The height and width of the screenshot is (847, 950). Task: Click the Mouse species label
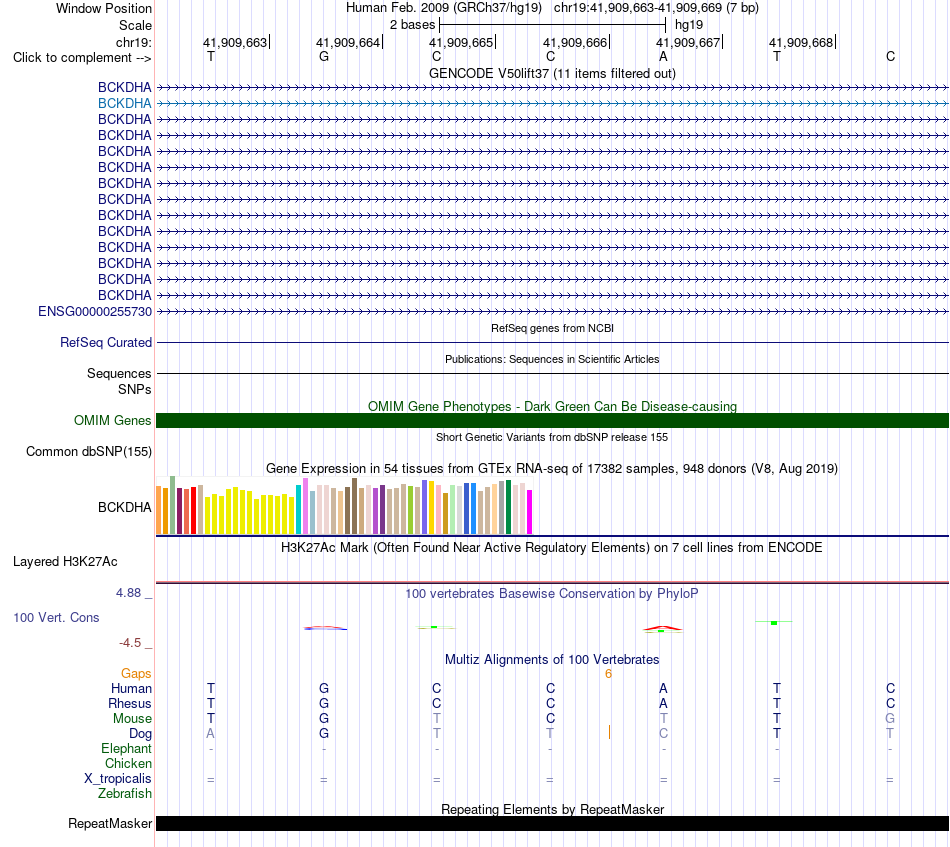(x=132, y=719)
